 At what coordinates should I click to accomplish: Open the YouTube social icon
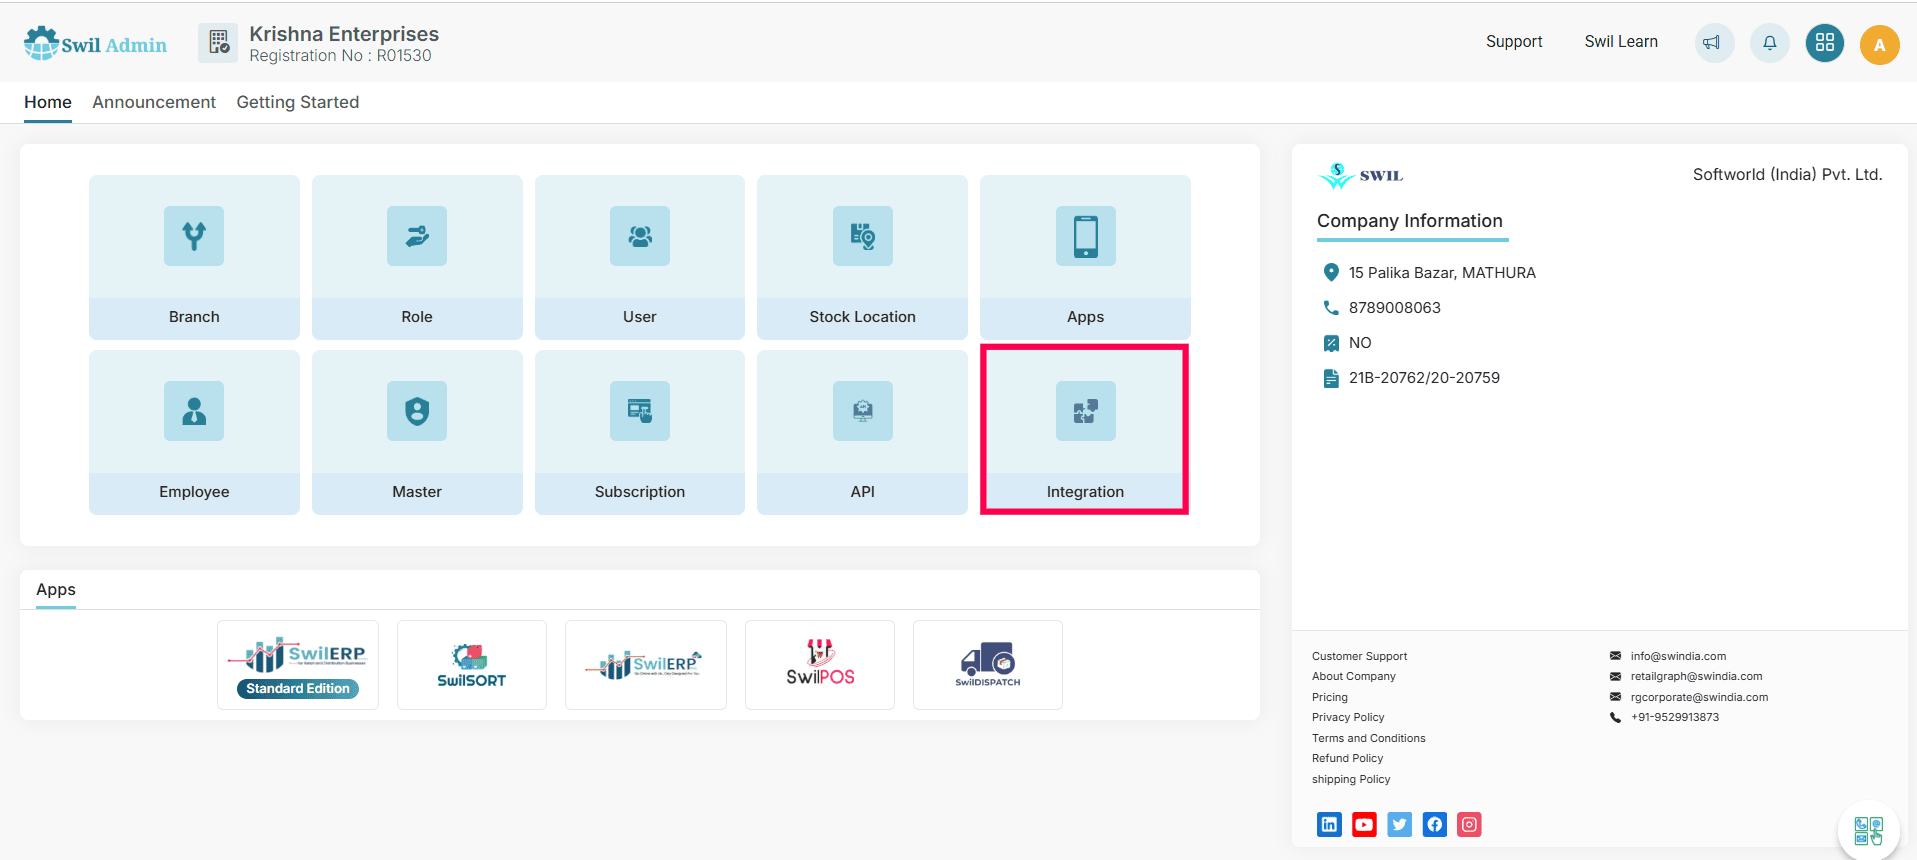click(1364, 824)
